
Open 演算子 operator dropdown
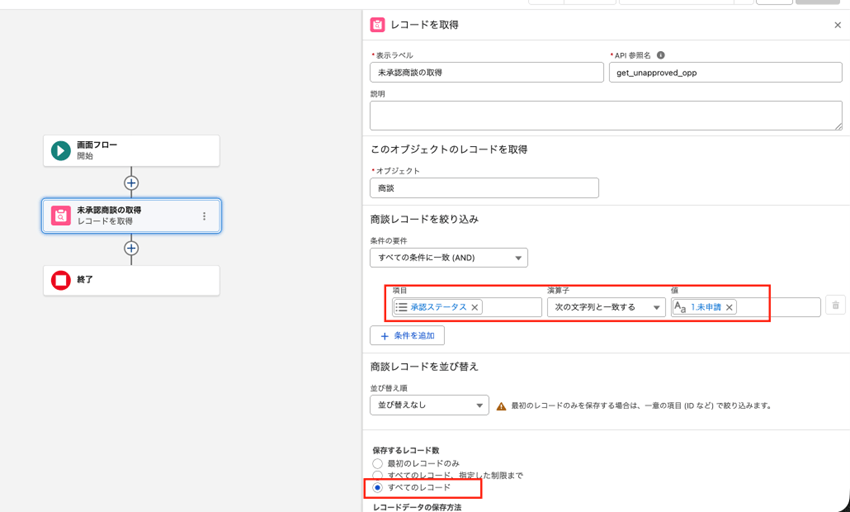(606, 307)
